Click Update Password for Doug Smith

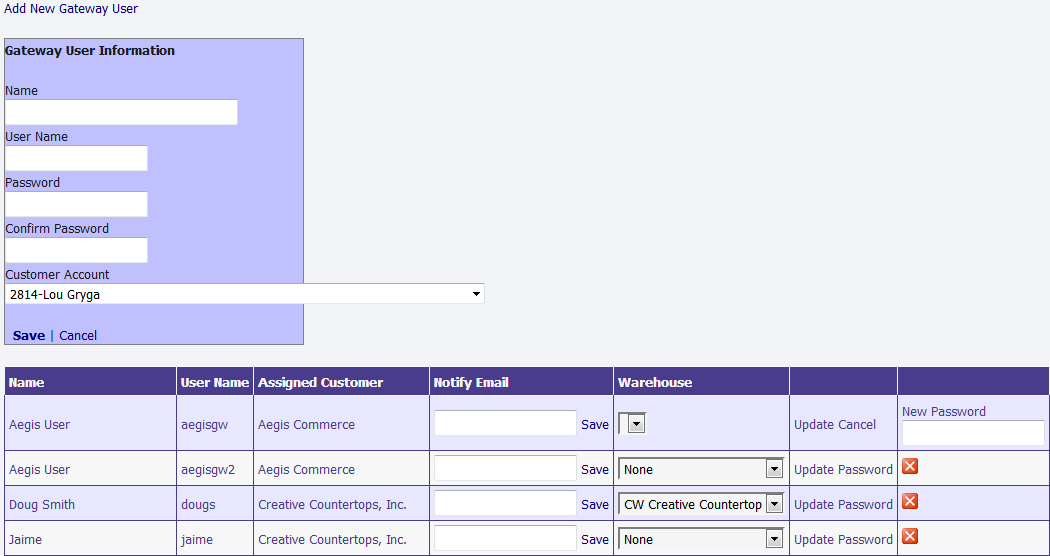point(843,505)
